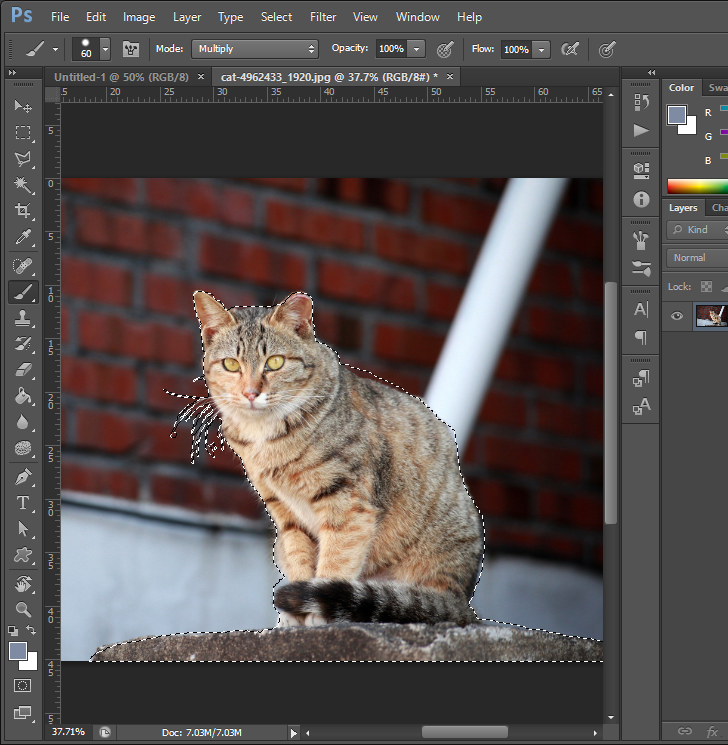Select the Pen tool
728x745 pixels.
[x=23, y=477]
